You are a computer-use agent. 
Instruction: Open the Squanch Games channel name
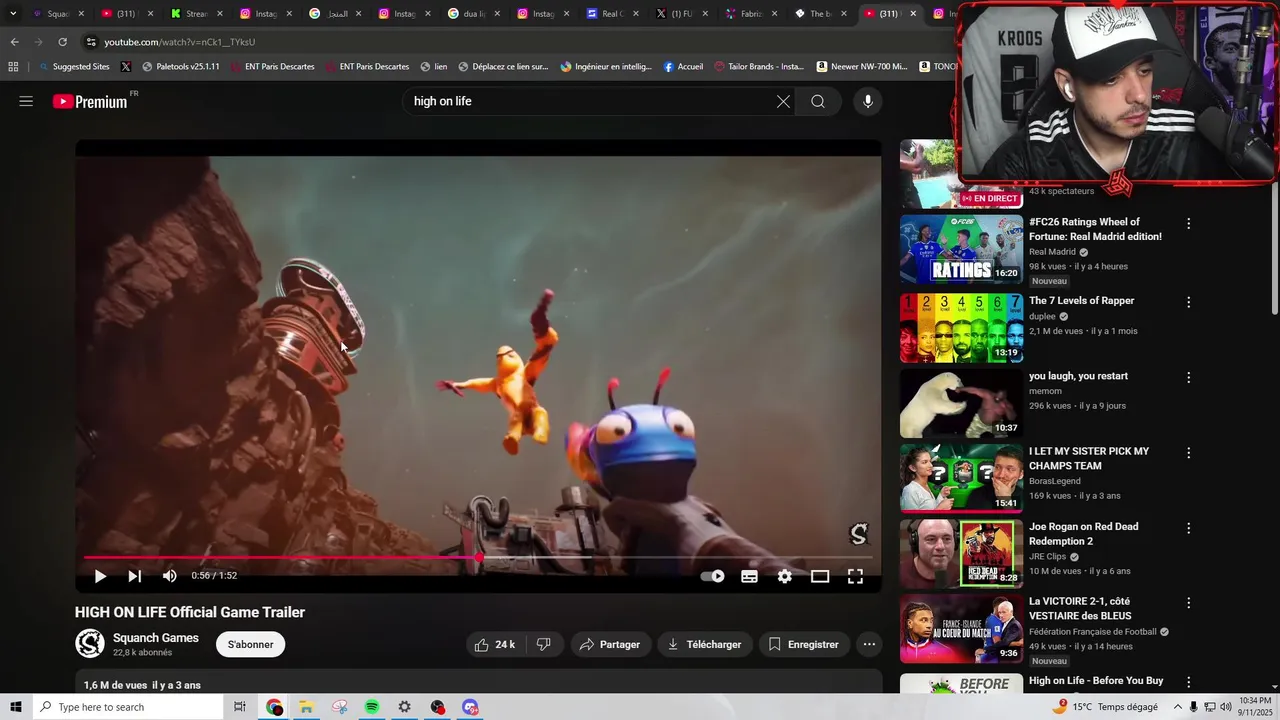coord(156,638)
